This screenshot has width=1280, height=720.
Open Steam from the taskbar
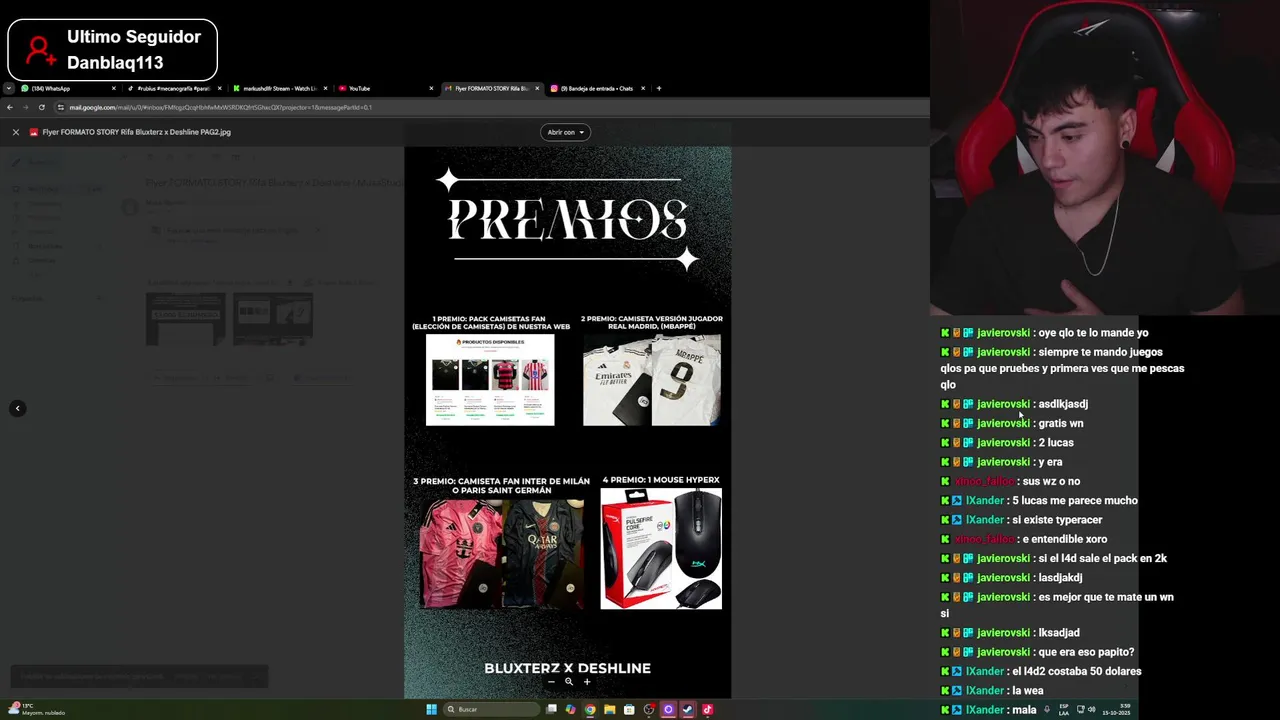688,709
